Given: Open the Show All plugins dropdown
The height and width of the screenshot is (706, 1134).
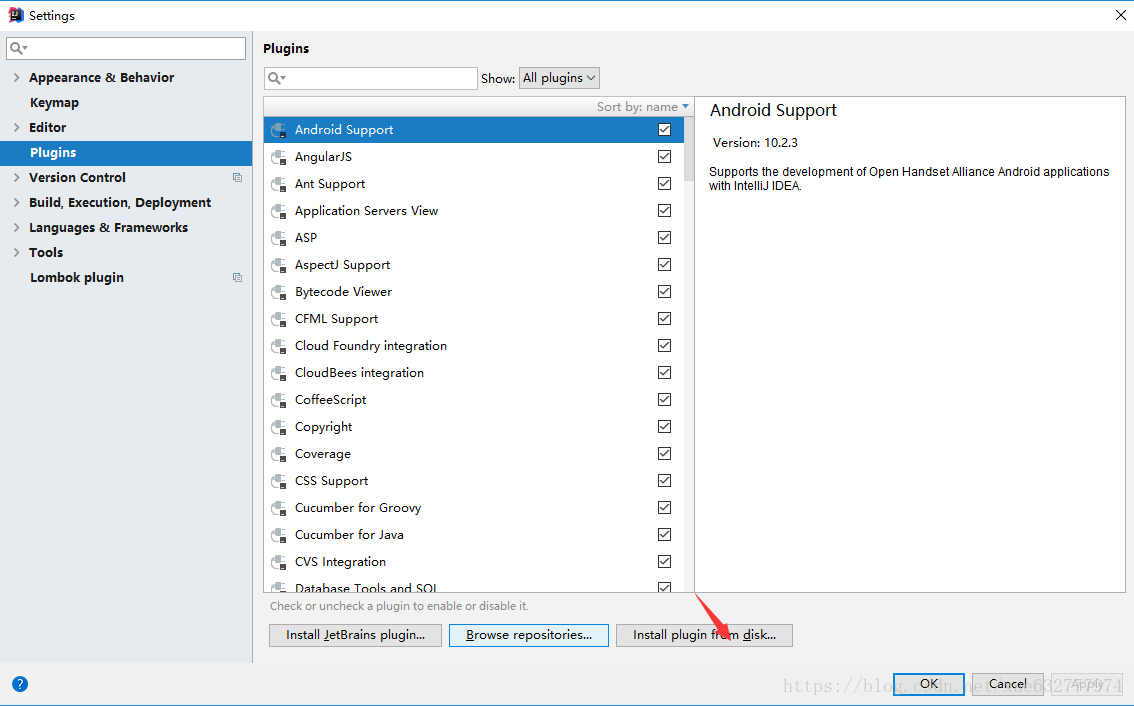Looking at the screenshot, I should (x=559, y=78).
